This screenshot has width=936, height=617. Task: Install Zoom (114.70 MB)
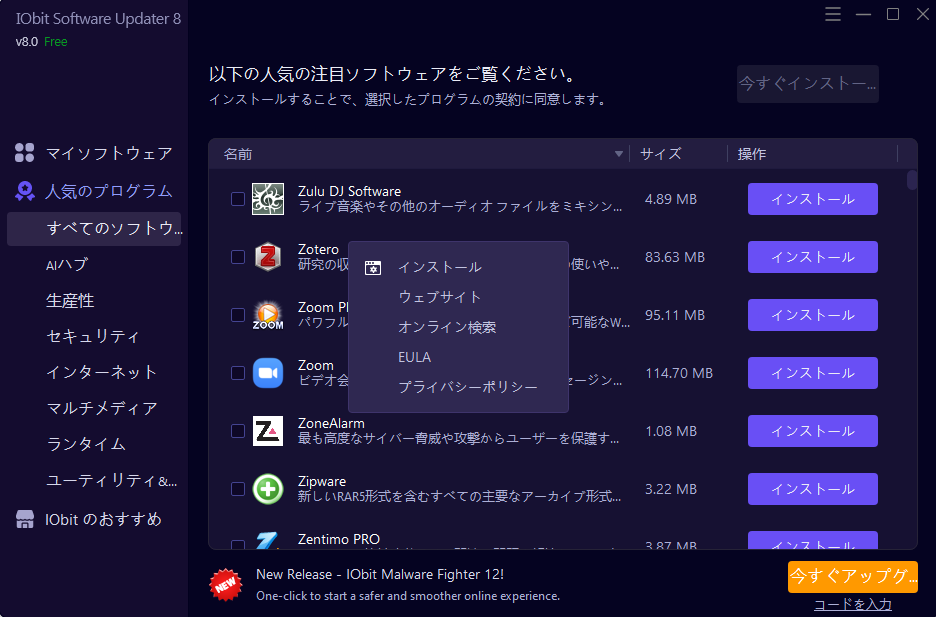(812, 372)
